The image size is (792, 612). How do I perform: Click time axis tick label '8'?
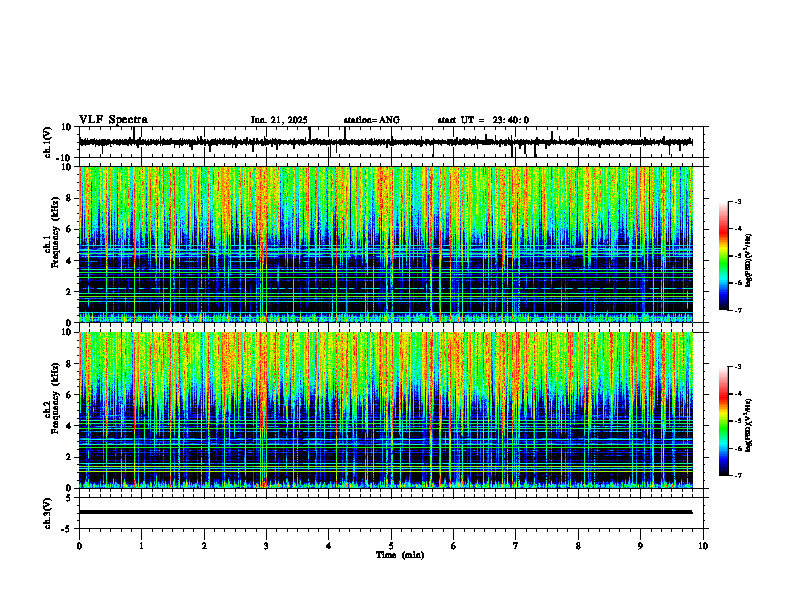point(578,546)
